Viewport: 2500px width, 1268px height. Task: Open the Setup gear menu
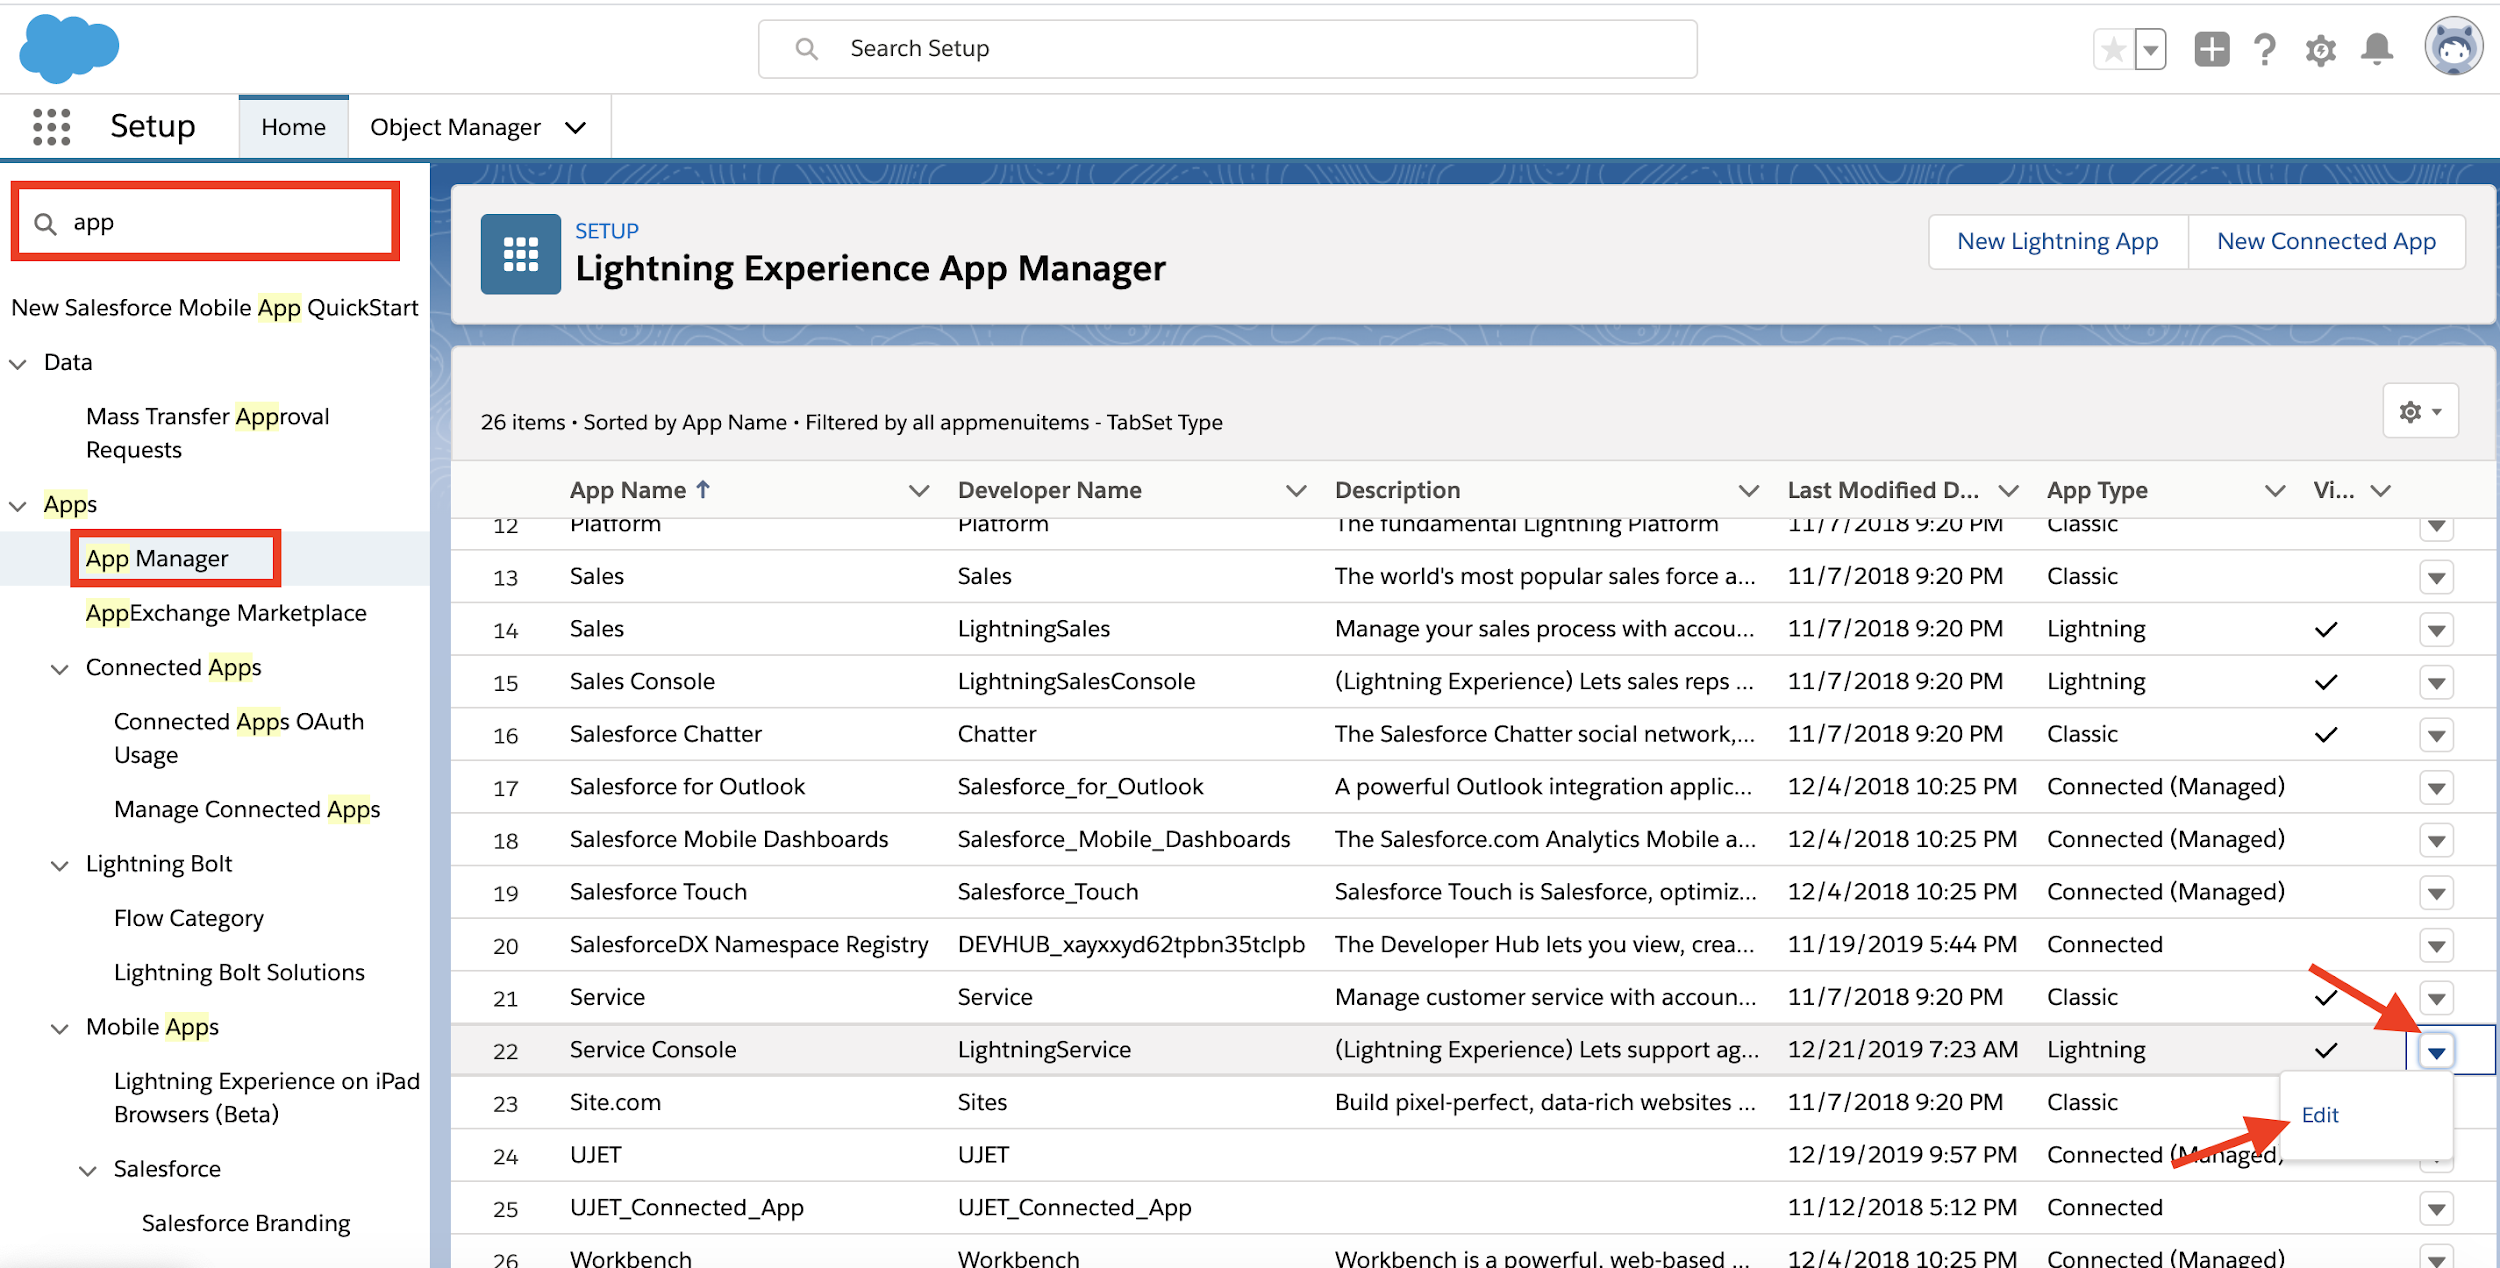tap(2320, 49)
